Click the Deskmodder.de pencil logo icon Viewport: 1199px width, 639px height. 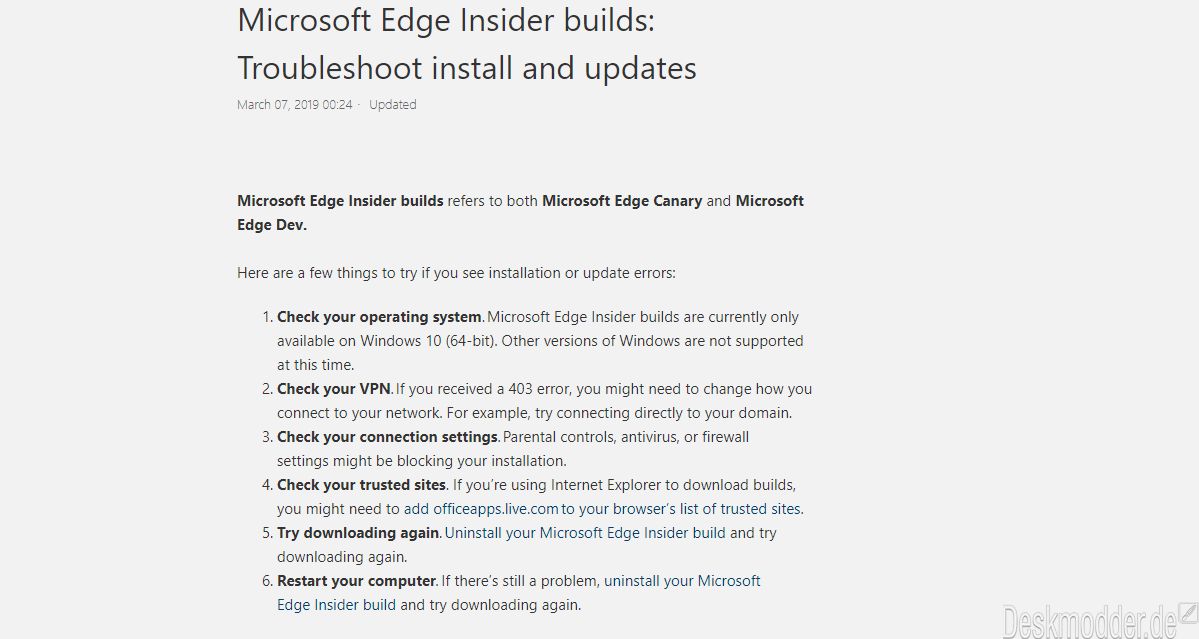1188,611
